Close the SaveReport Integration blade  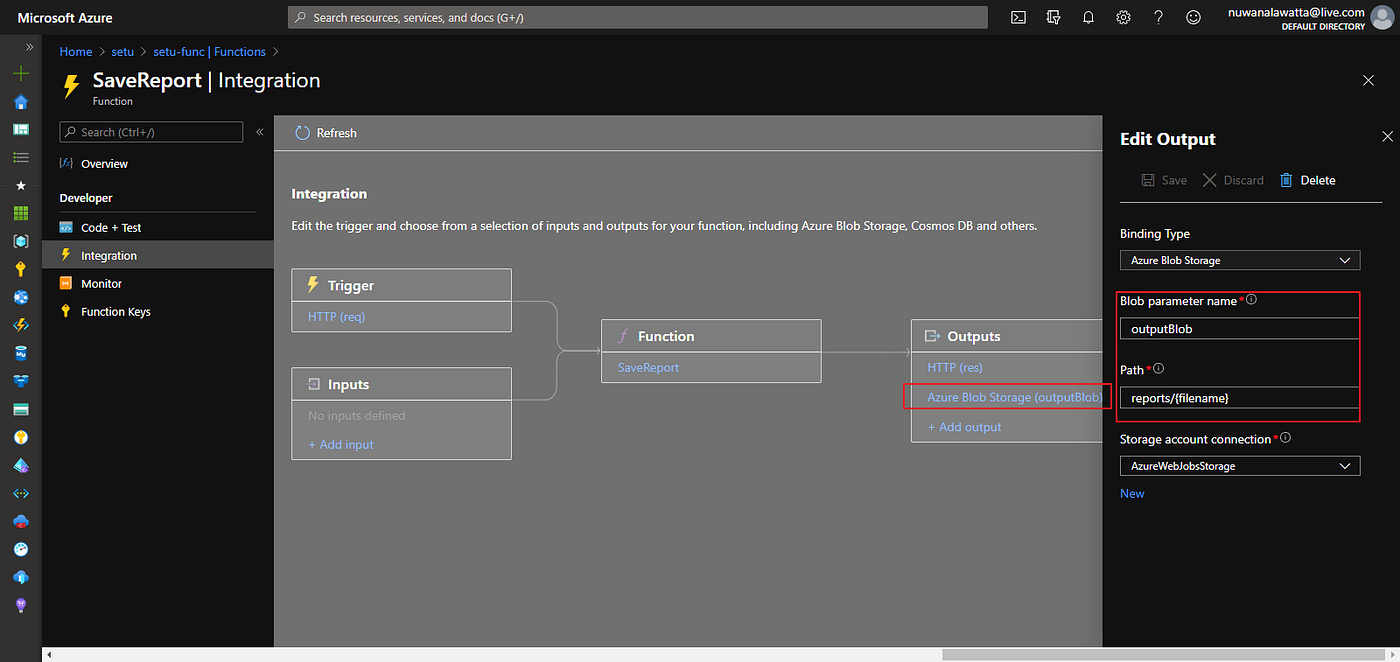pos(1369,80)
